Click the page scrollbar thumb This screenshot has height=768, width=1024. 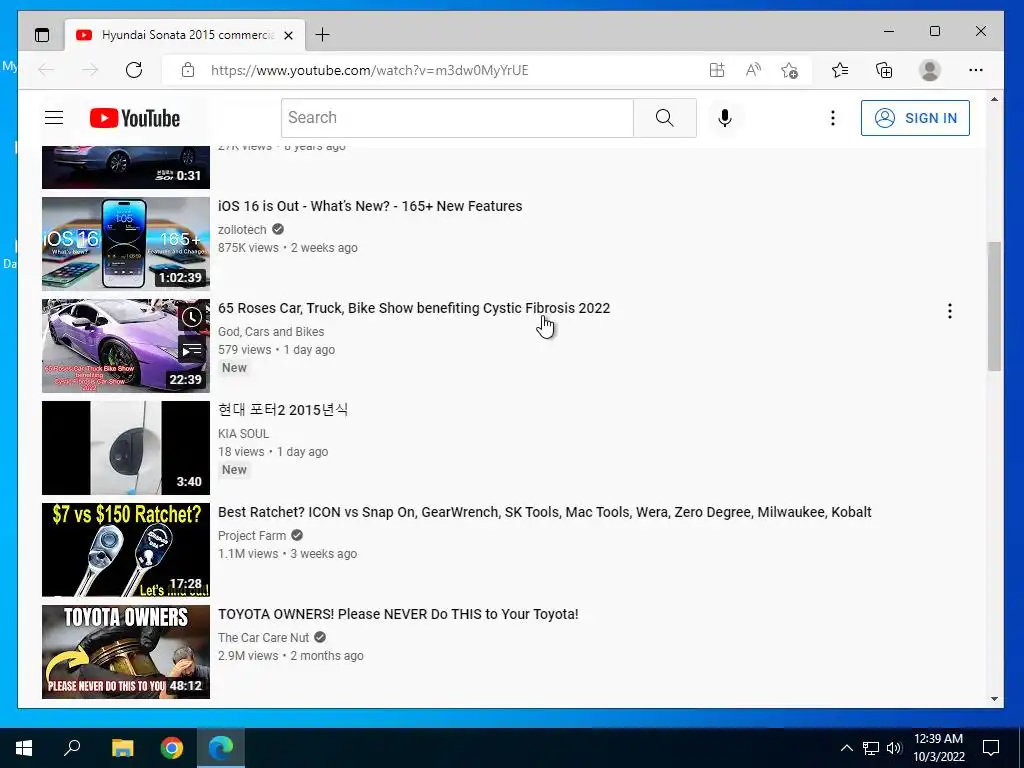994,306
